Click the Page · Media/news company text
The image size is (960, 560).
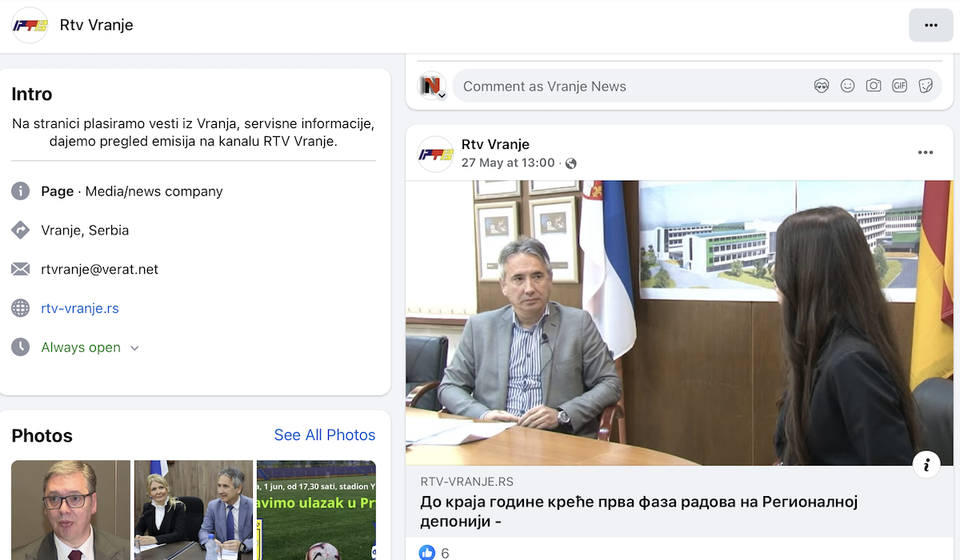pos(132,192)
